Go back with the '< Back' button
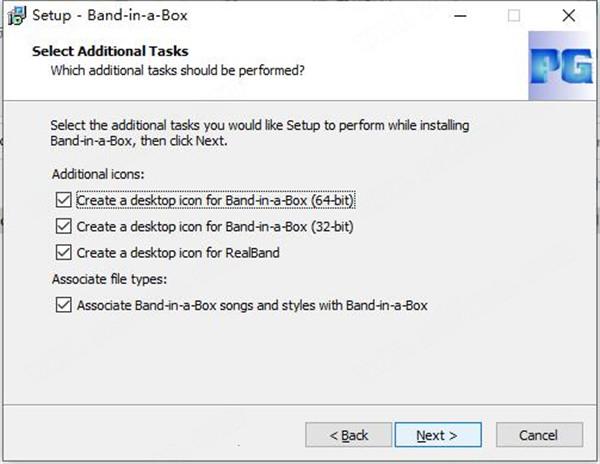Viewport: 600px width, 464px height. pyautogui.click(x=349, y=435)
